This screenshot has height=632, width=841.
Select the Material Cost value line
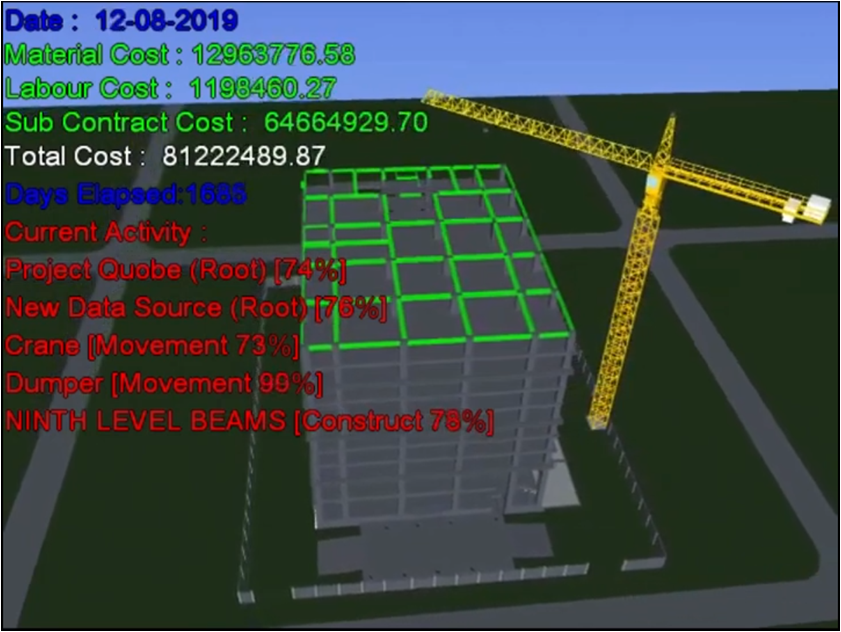pos(180,54)
